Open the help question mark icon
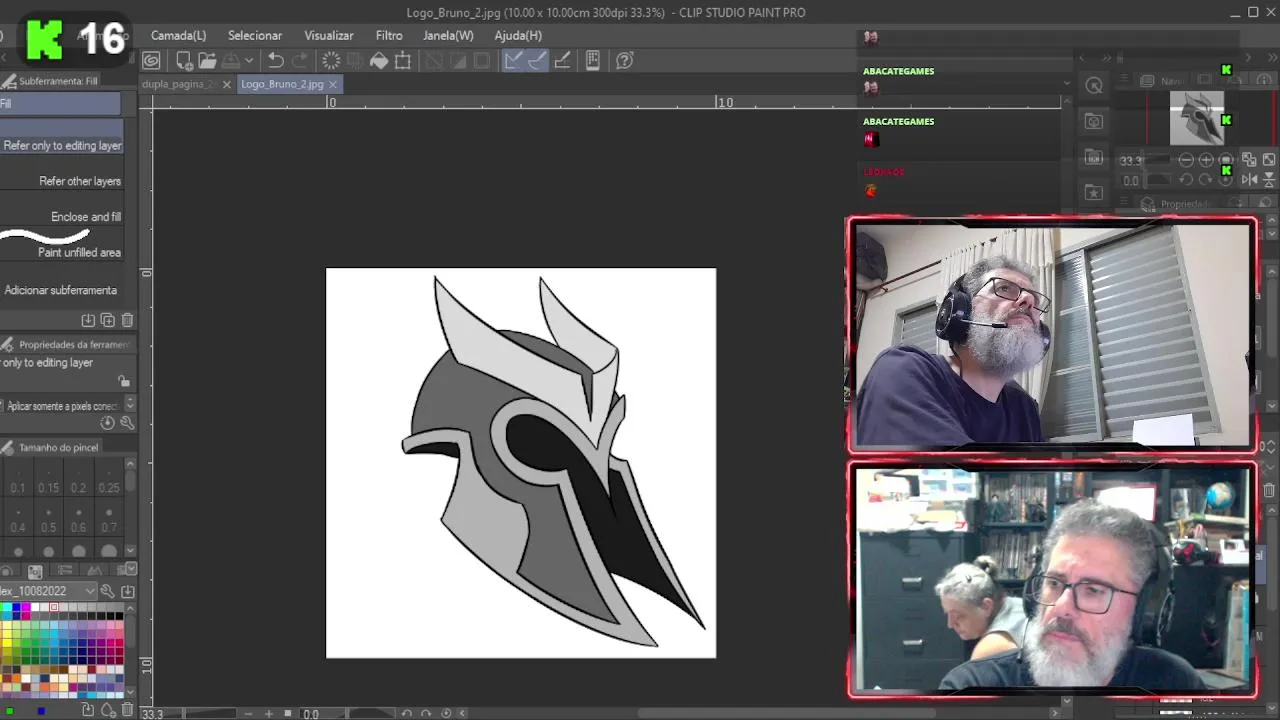 [625, 61]
